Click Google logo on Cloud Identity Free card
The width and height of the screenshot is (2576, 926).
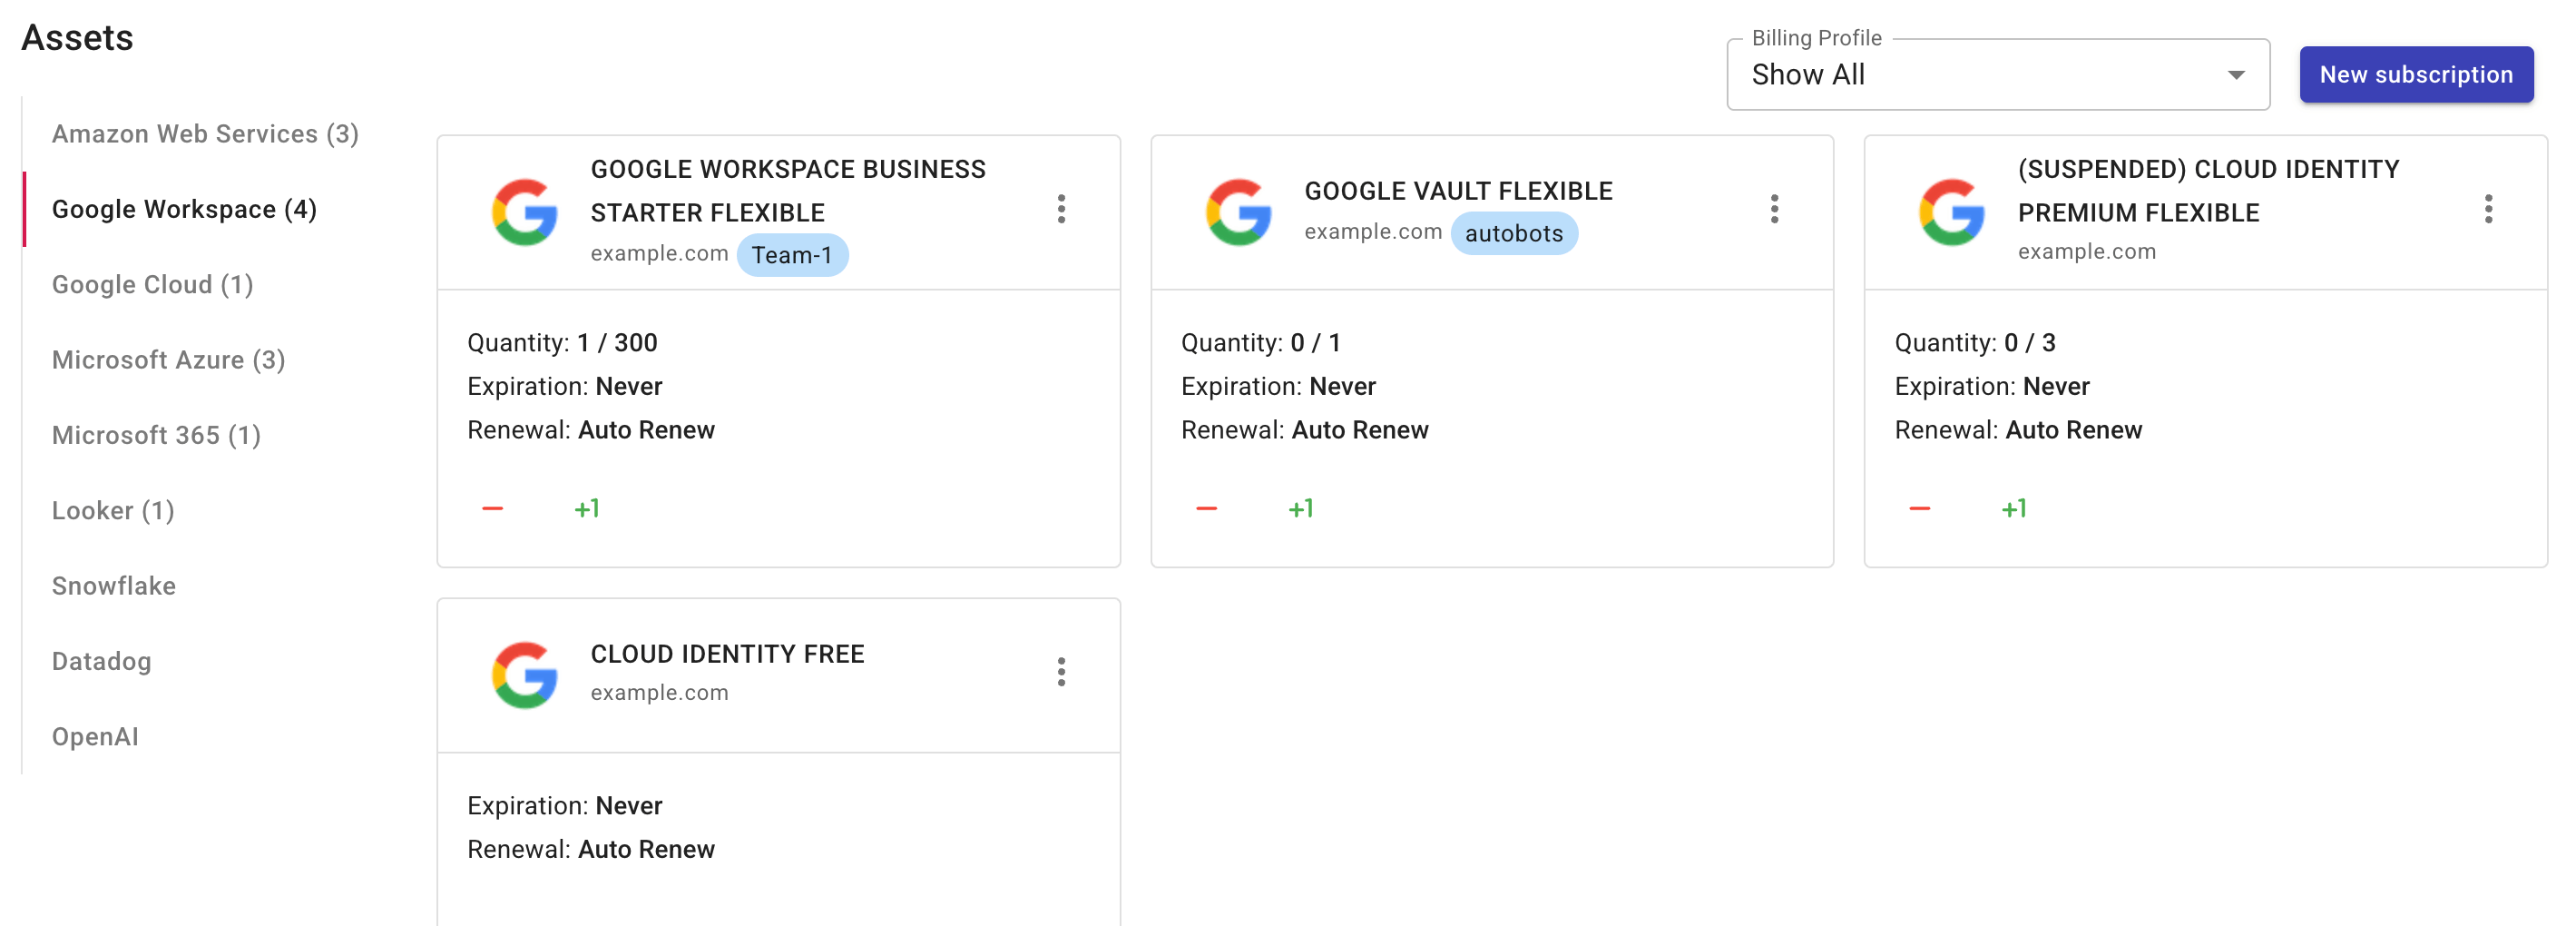(x=524, y=675)
